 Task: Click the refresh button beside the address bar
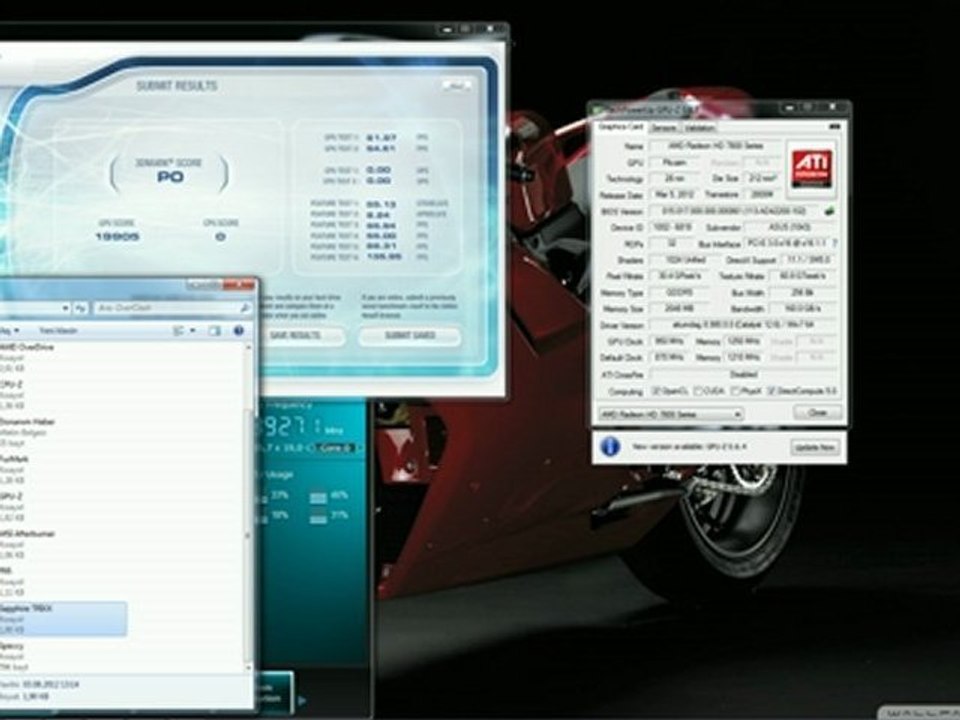pyautogui.click(x=80, y=308)
